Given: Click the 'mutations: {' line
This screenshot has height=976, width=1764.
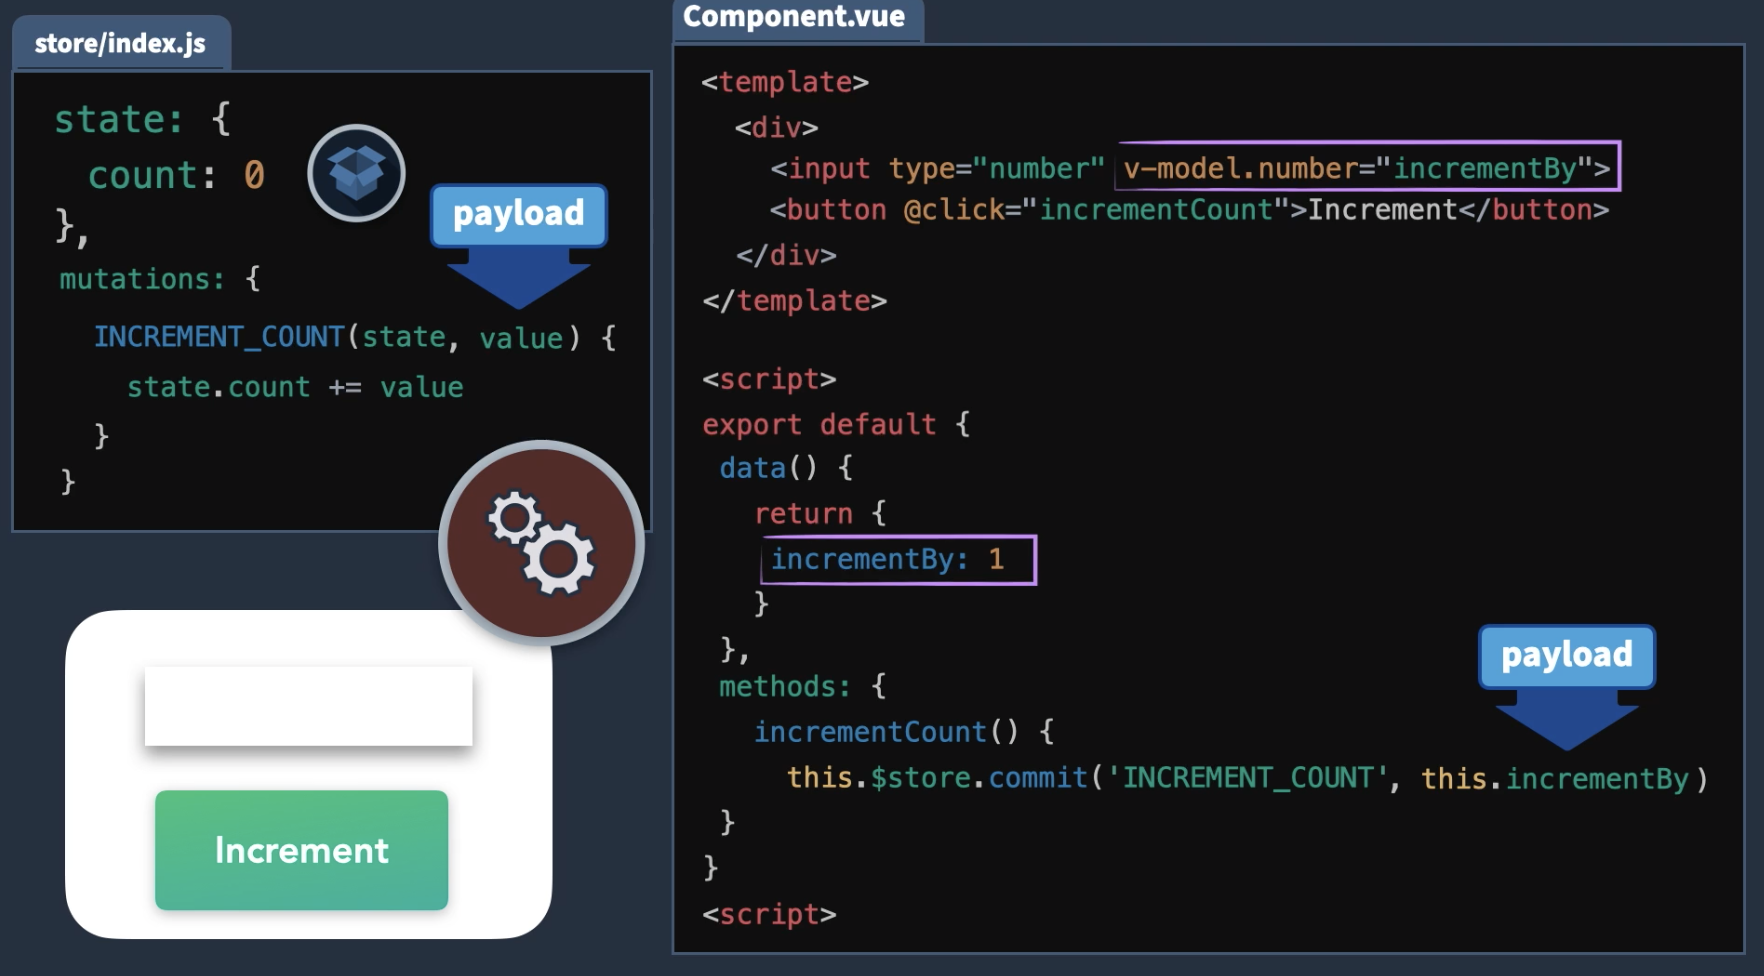Looking at the screenshot, I should (x=160, y=278).
